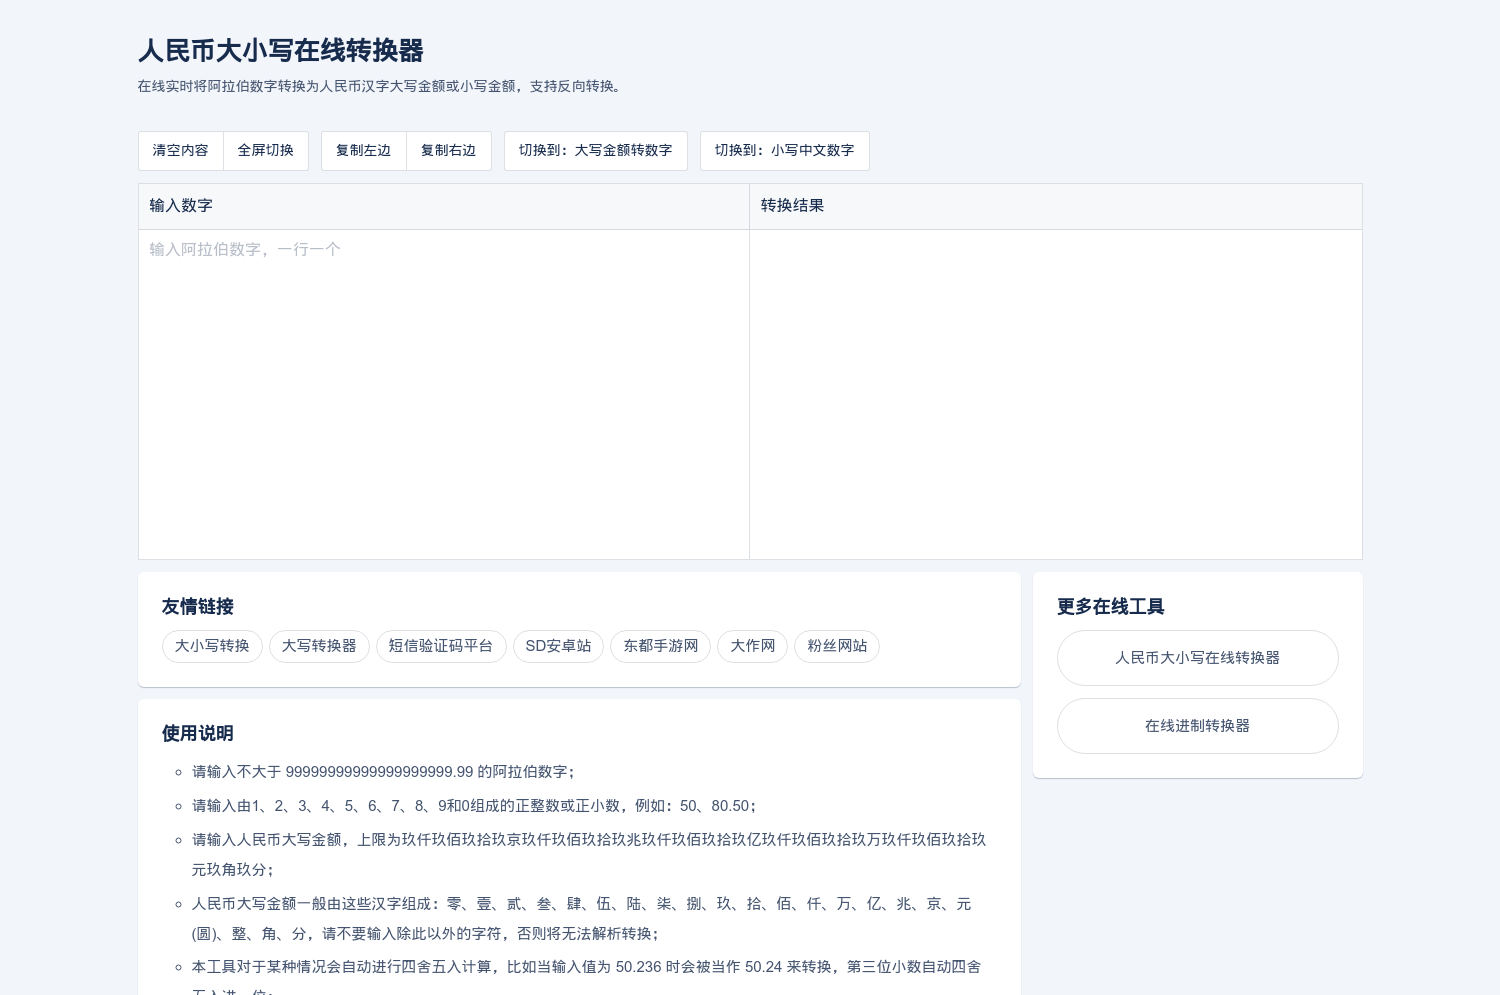The width and height of the screenshot is (1500, 995).
Task: Click the 友情链接 section heading
Action: [x=198, y=607]
